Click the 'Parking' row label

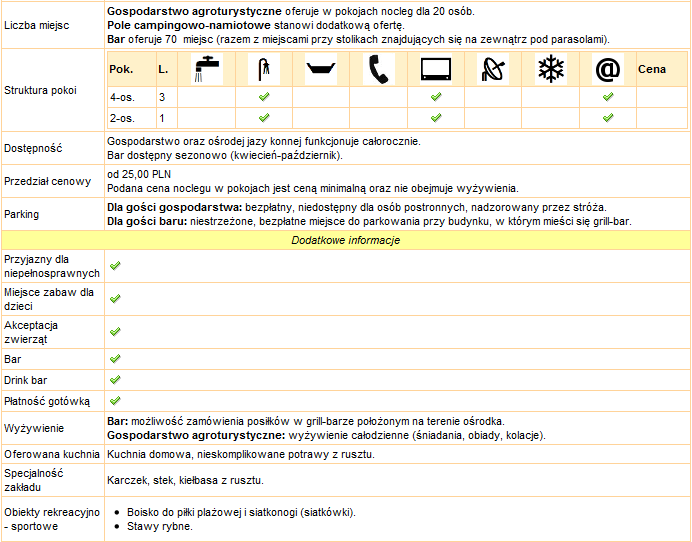(22, 215)
